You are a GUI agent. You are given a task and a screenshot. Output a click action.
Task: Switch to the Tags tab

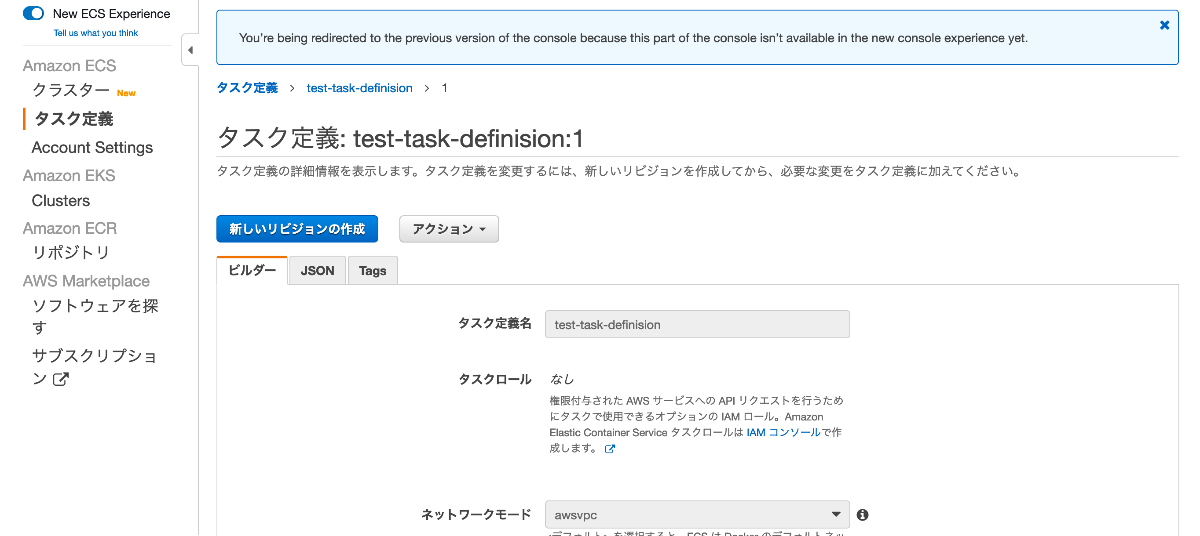click(x=373, y=270)
